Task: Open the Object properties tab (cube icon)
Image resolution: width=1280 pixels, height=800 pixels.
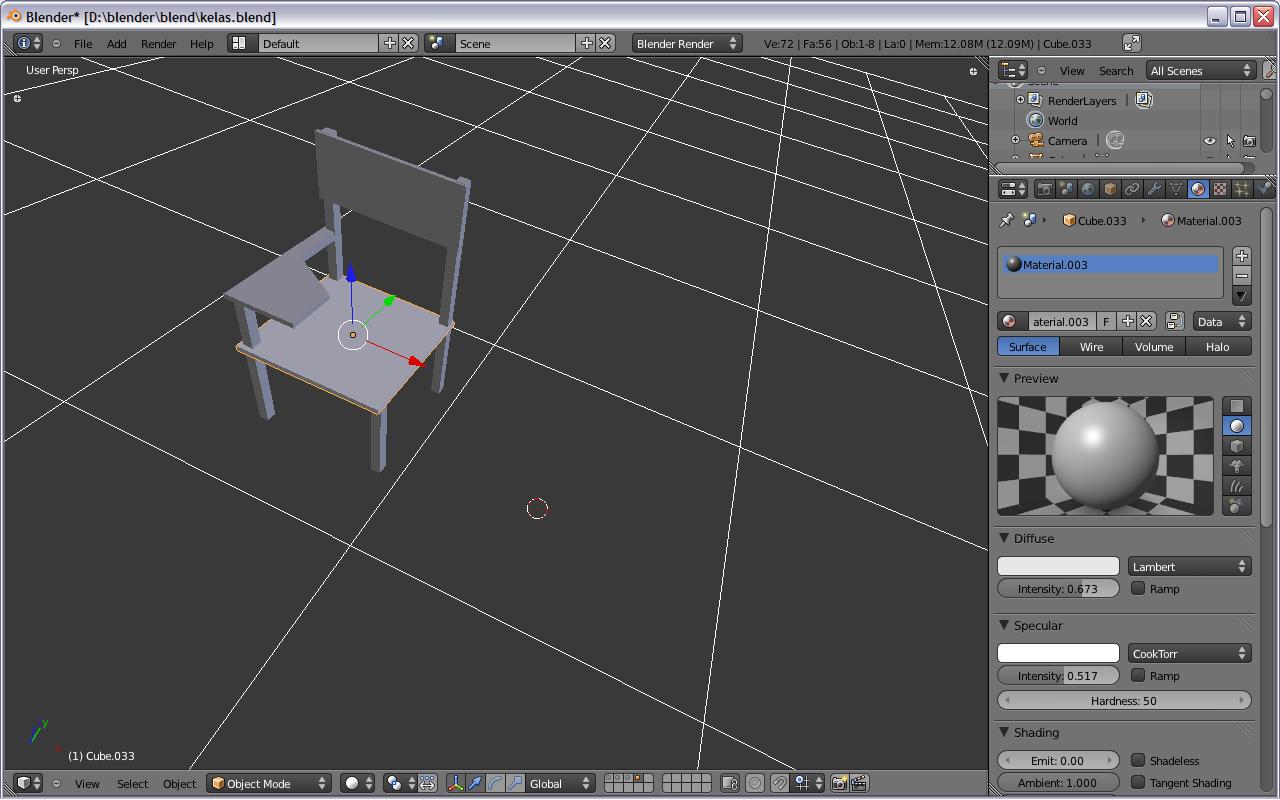Action: coord(1110,189)
